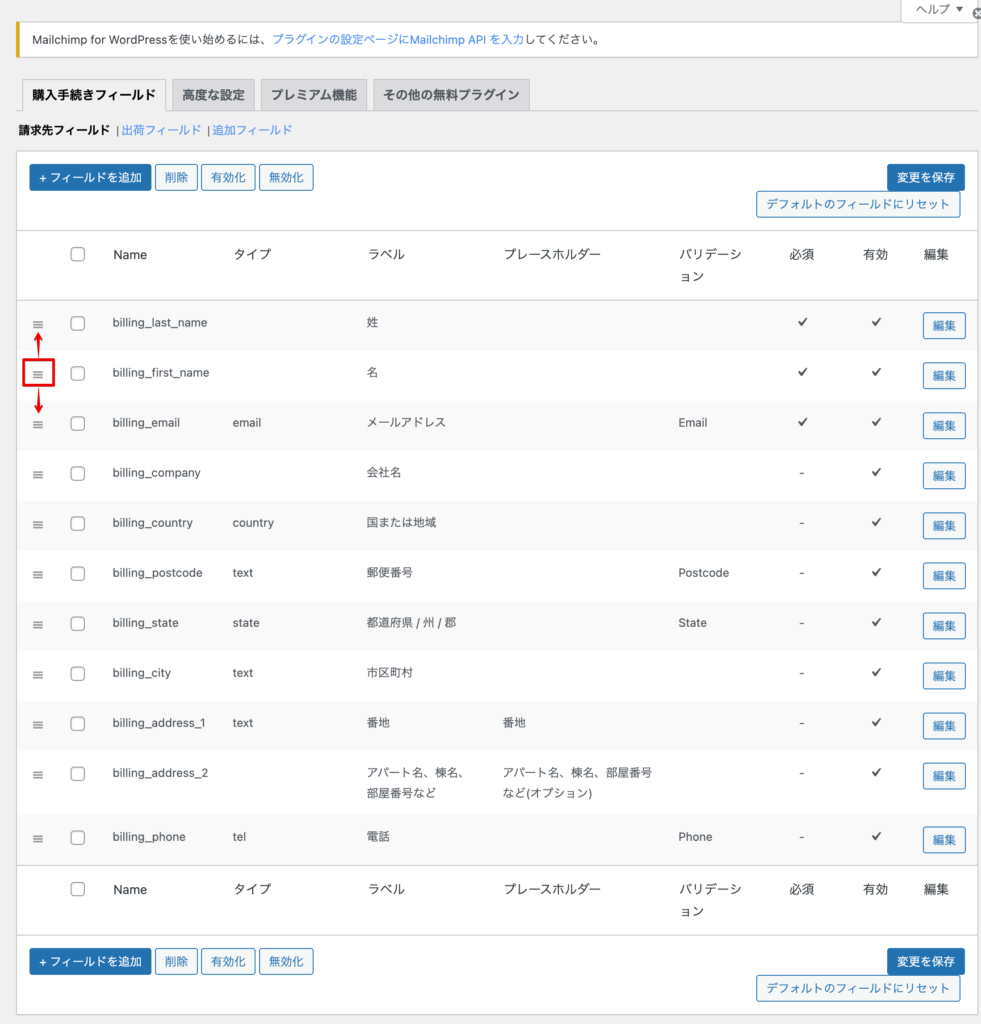Select all fields using the top header checkbox

pos(78,254)
